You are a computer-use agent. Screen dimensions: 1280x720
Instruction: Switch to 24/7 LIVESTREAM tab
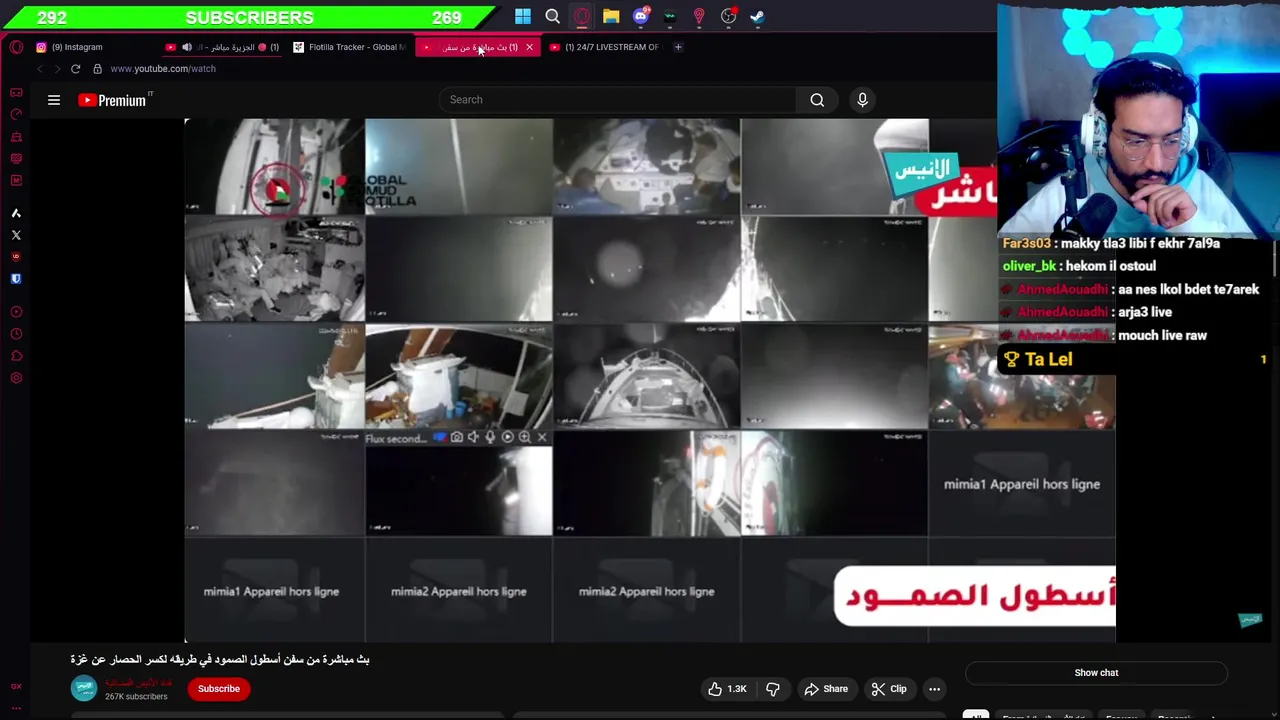coord(606,47)
